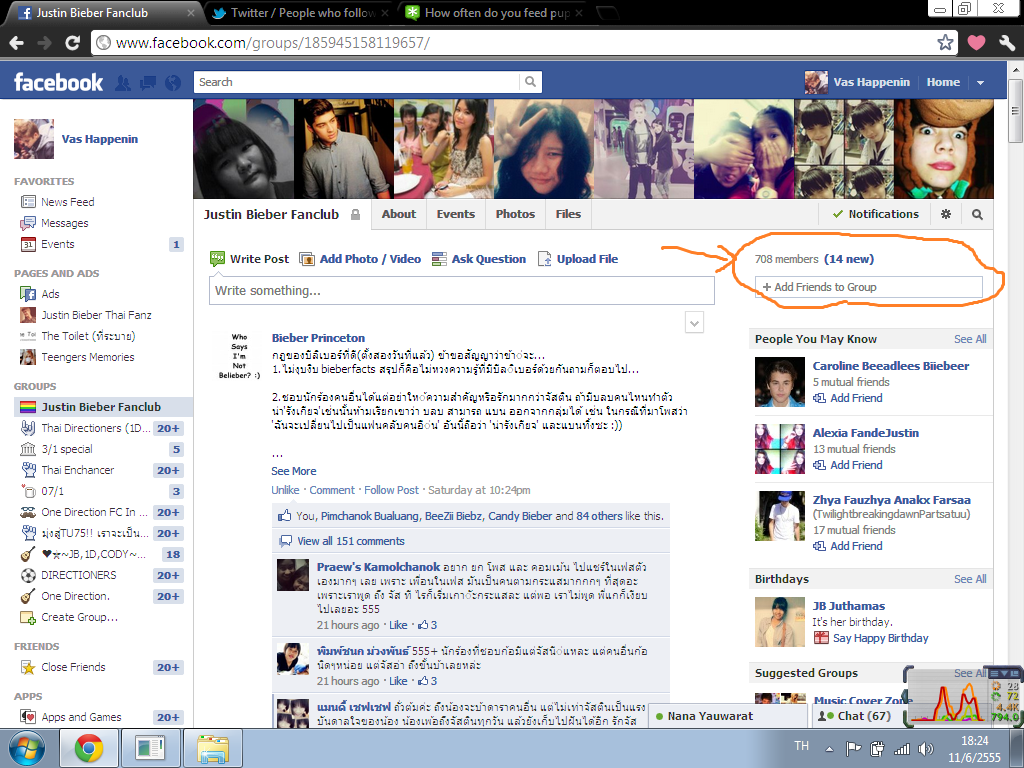Open account dropdown arrow beside Home
The image size is (1024, 768).
[980, 82]
